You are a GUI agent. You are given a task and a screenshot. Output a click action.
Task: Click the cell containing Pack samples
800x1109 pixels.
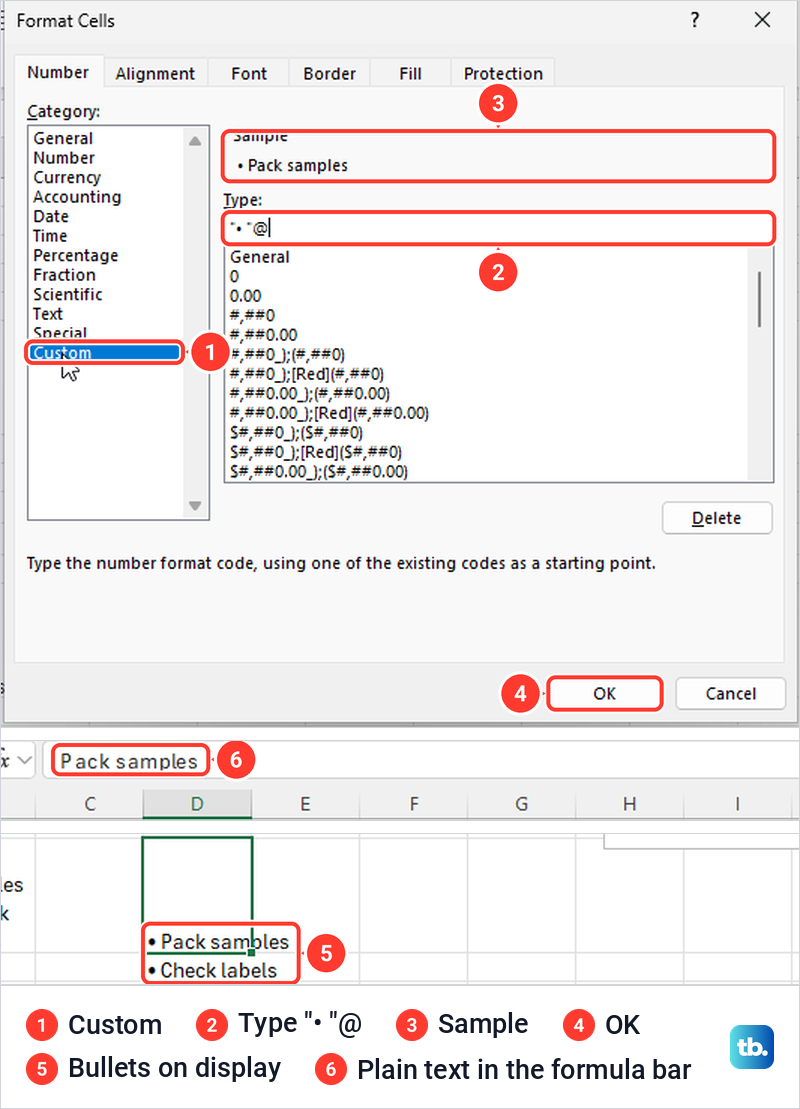coord(197,895)
